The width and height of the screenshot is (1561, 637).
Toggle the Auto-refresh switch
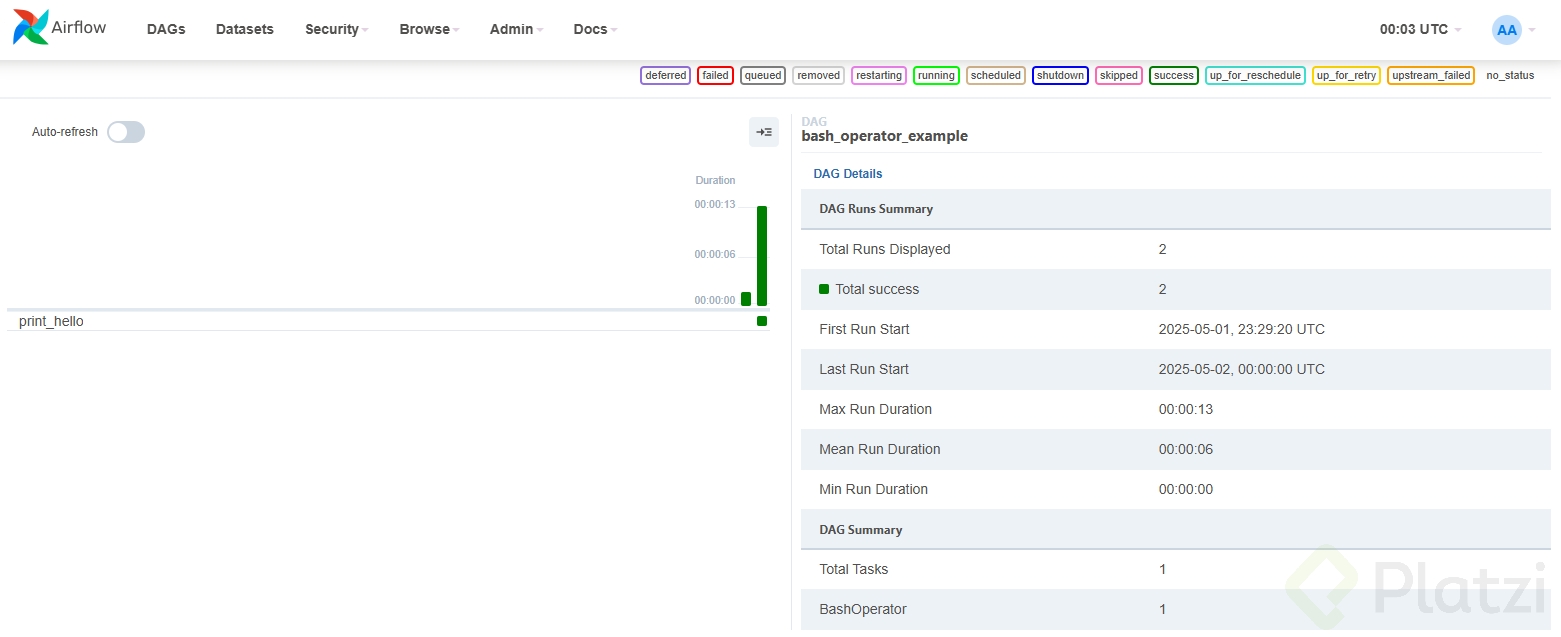tap(126, 132)
